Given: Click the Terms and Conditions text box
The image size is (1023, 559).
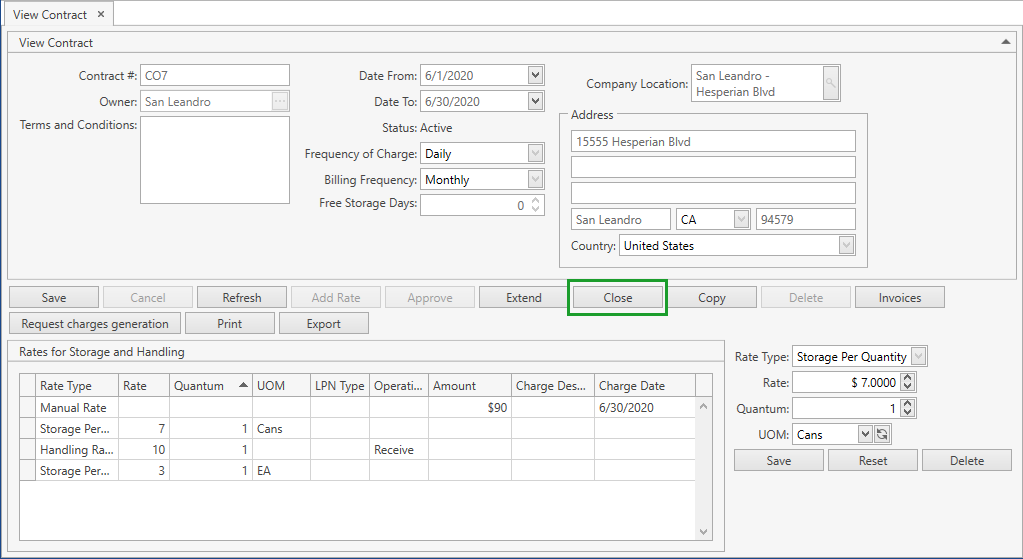Looking at the screenshot, I should (215, 160).
